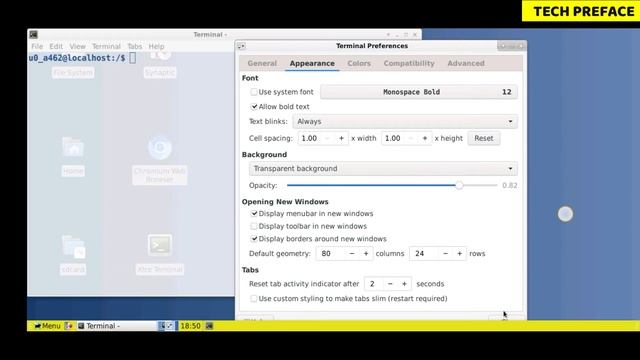The width and height of the screenshot is (640, 360).
Task: Select the Terminal entry in the taskbar
Action: pos(116,326)
